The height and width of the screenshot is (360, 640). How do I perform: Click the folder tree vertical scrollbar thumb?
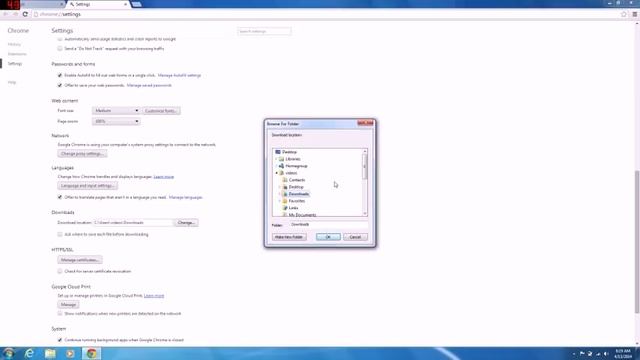click(x=365, y=167)
